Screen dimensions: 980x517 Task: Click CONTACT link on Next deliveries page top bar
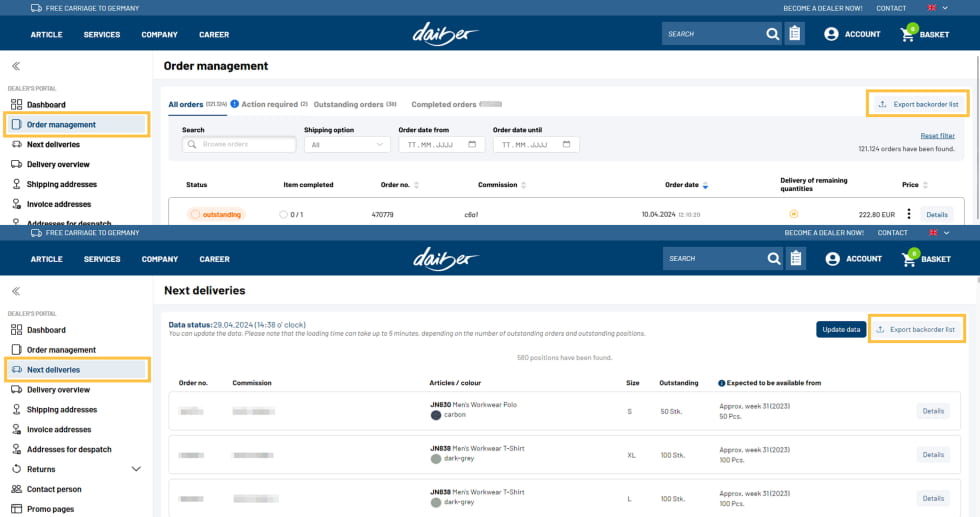coord(892,233)
